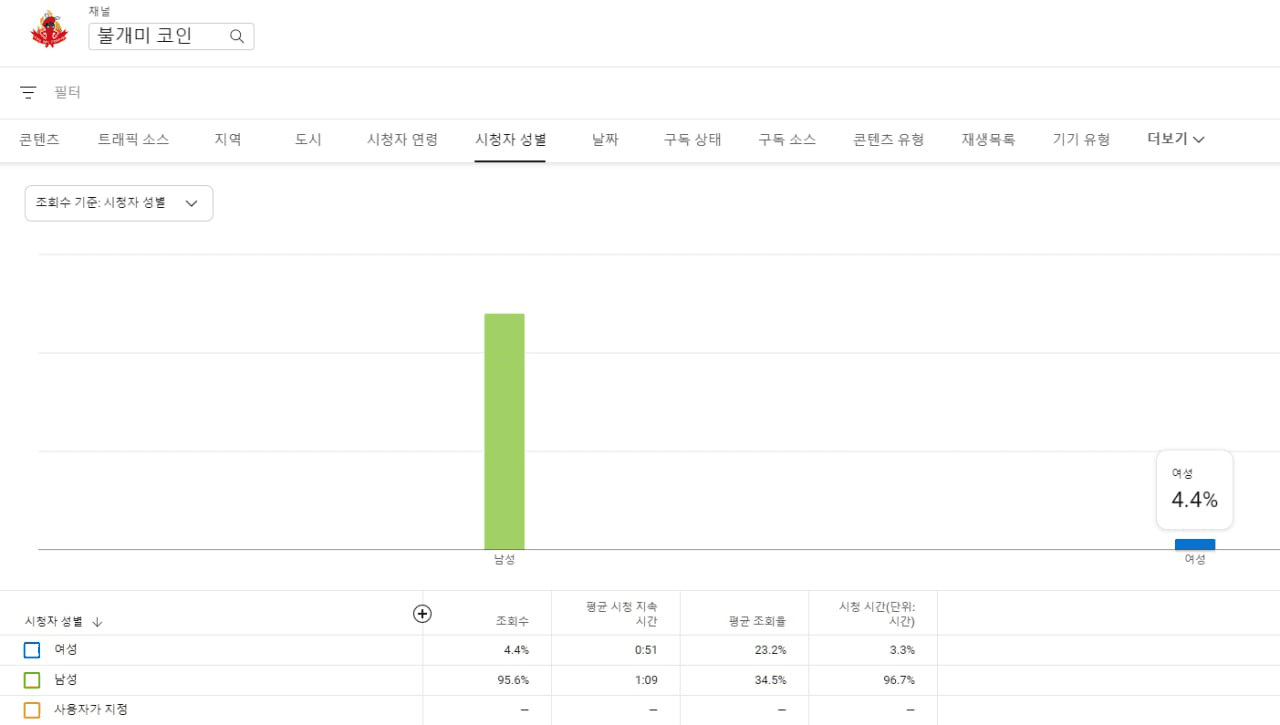Expand the 더보기 tab menu

click(x=1175, y=140)
